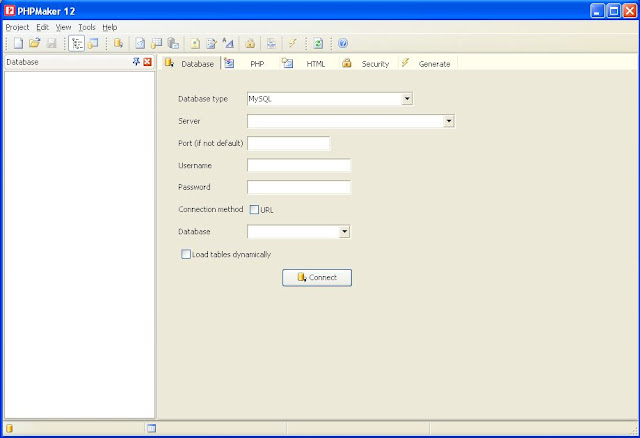Click the Username input field

299,165
